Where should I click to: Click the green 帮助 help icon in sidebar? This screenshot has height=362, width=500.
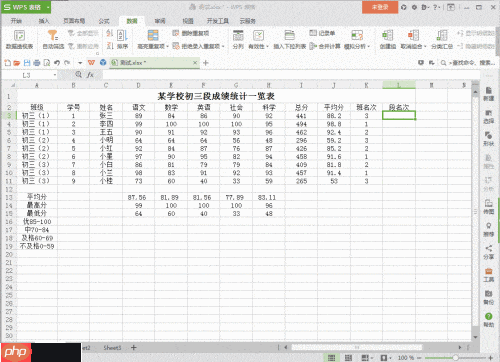[x=489, y=316]
